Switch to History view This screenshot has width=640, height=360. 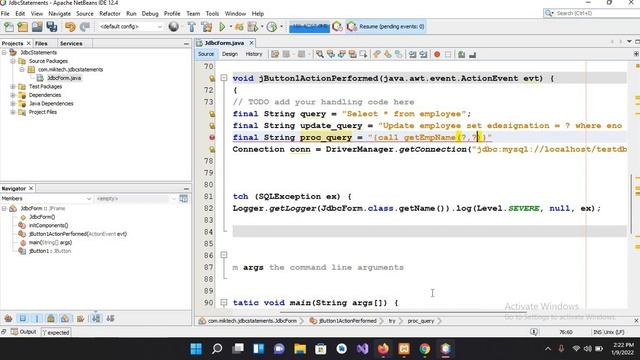click(253, 54)
